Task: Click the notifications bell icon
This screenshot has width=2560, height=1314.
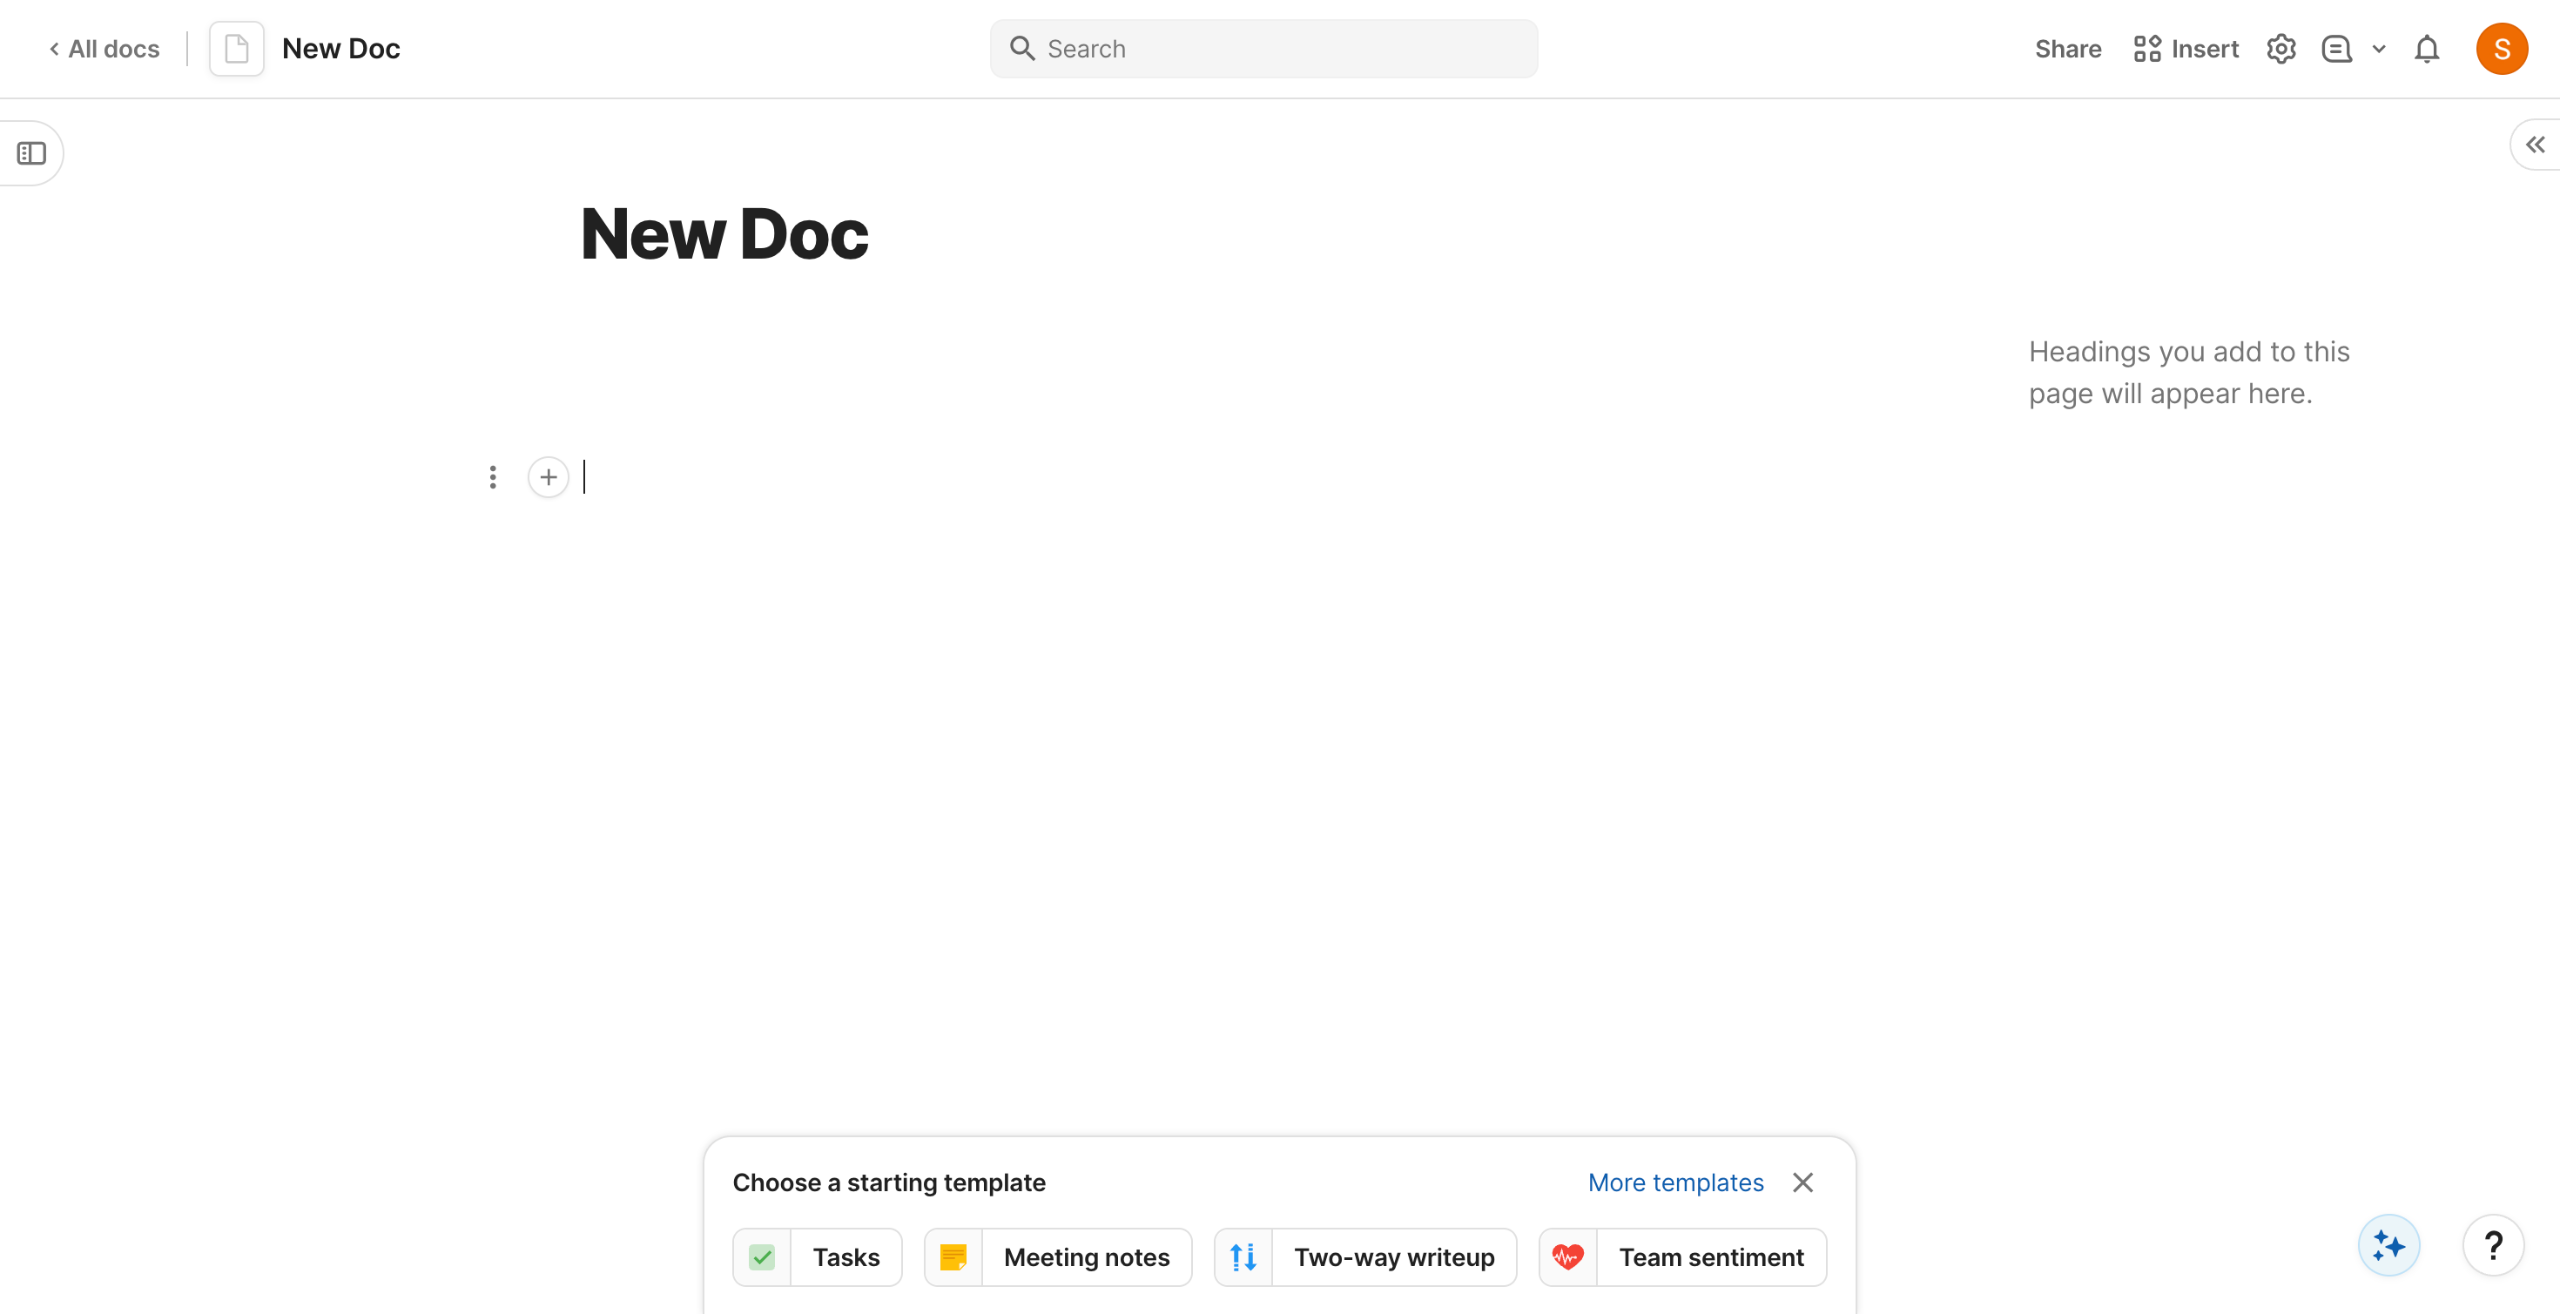Action: coord(2426,49)
